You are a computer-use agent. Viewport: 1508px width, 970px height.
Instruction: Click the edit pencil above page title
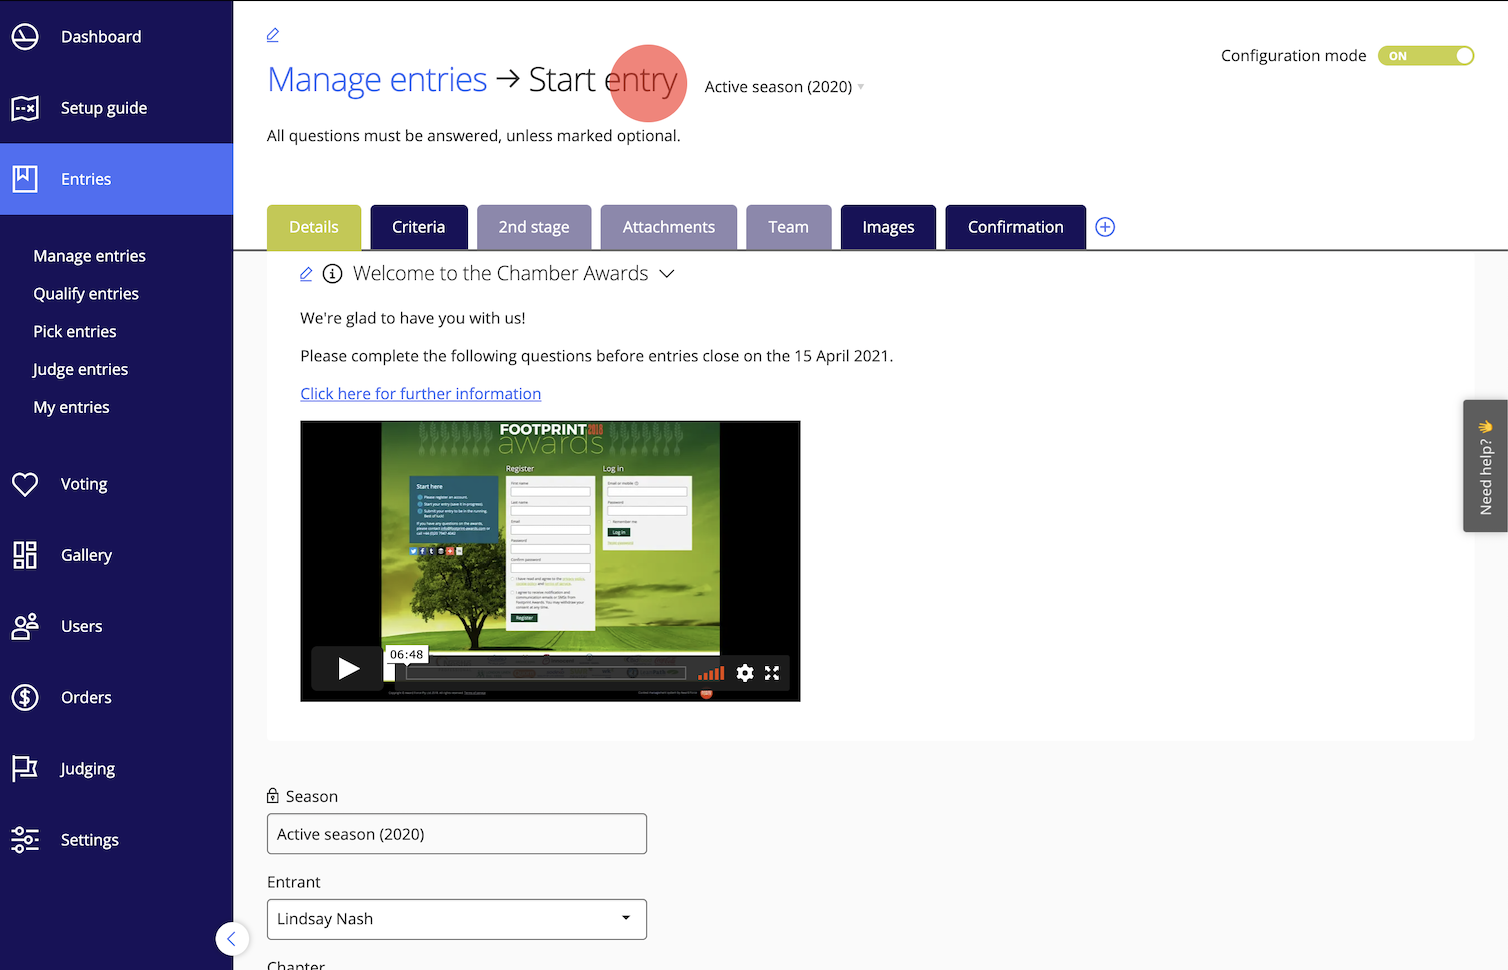pyautogui.click(x=273, y=35)
